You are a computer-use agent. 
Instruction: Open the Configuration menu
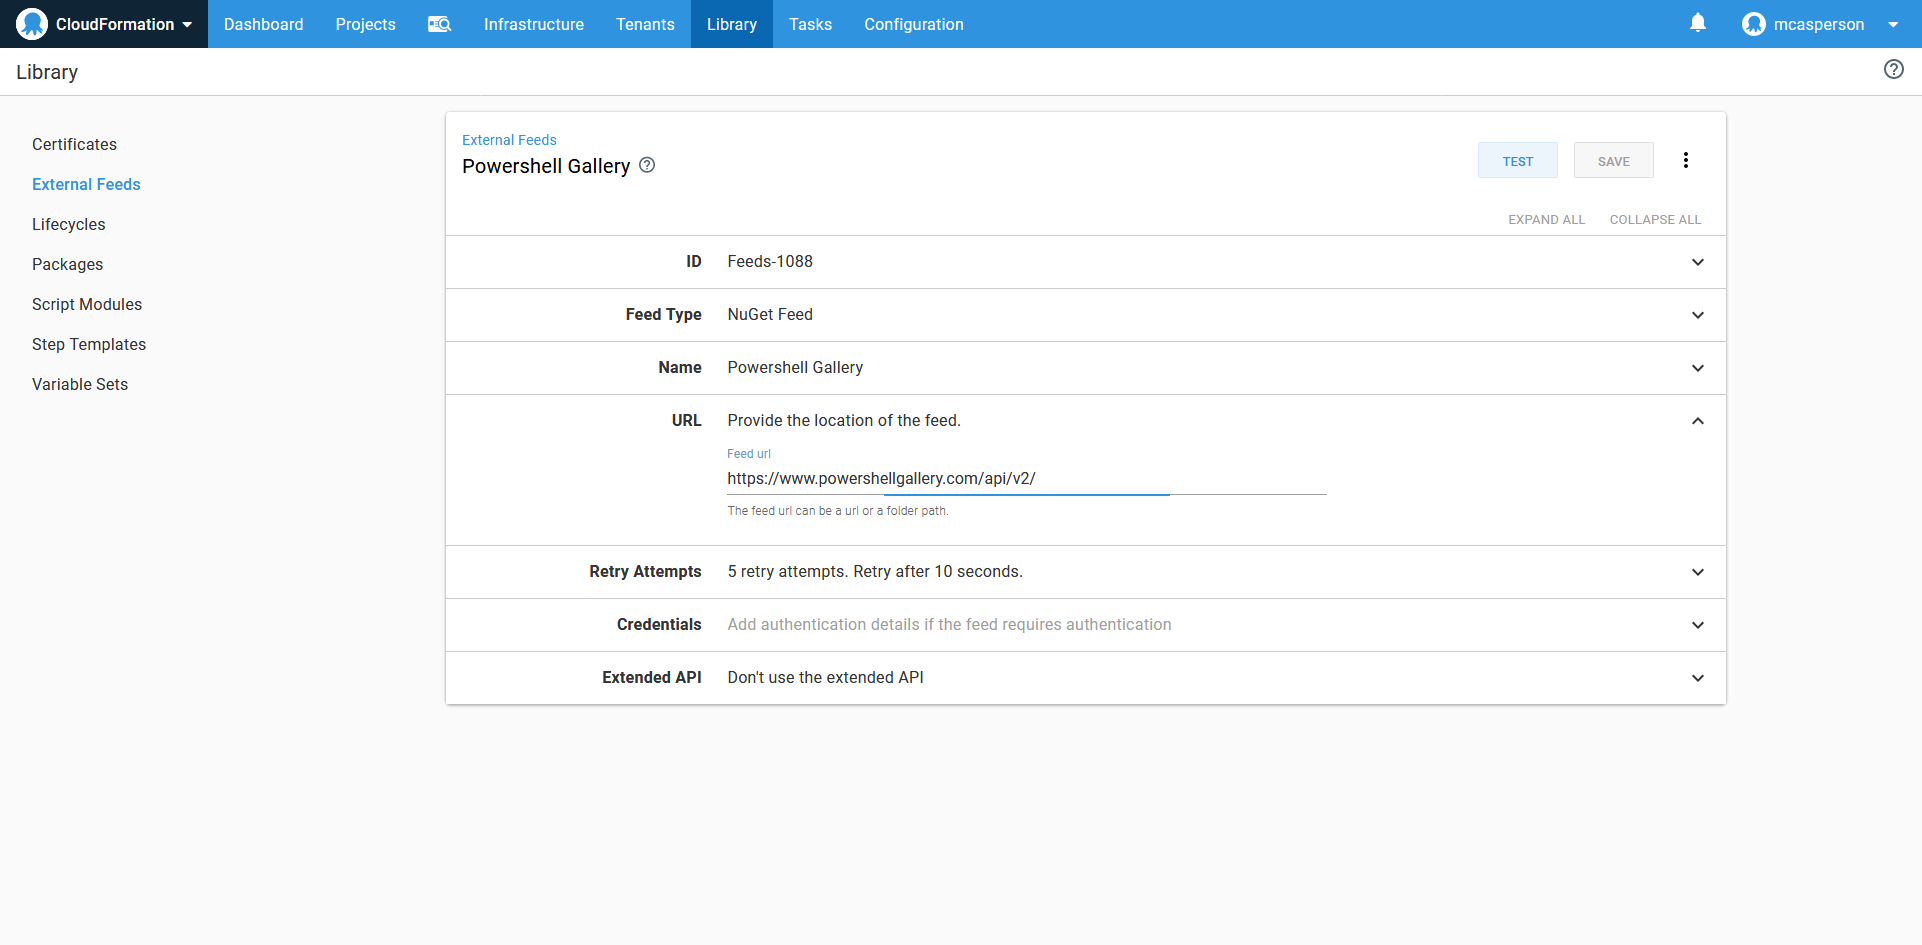click(913, 24)
